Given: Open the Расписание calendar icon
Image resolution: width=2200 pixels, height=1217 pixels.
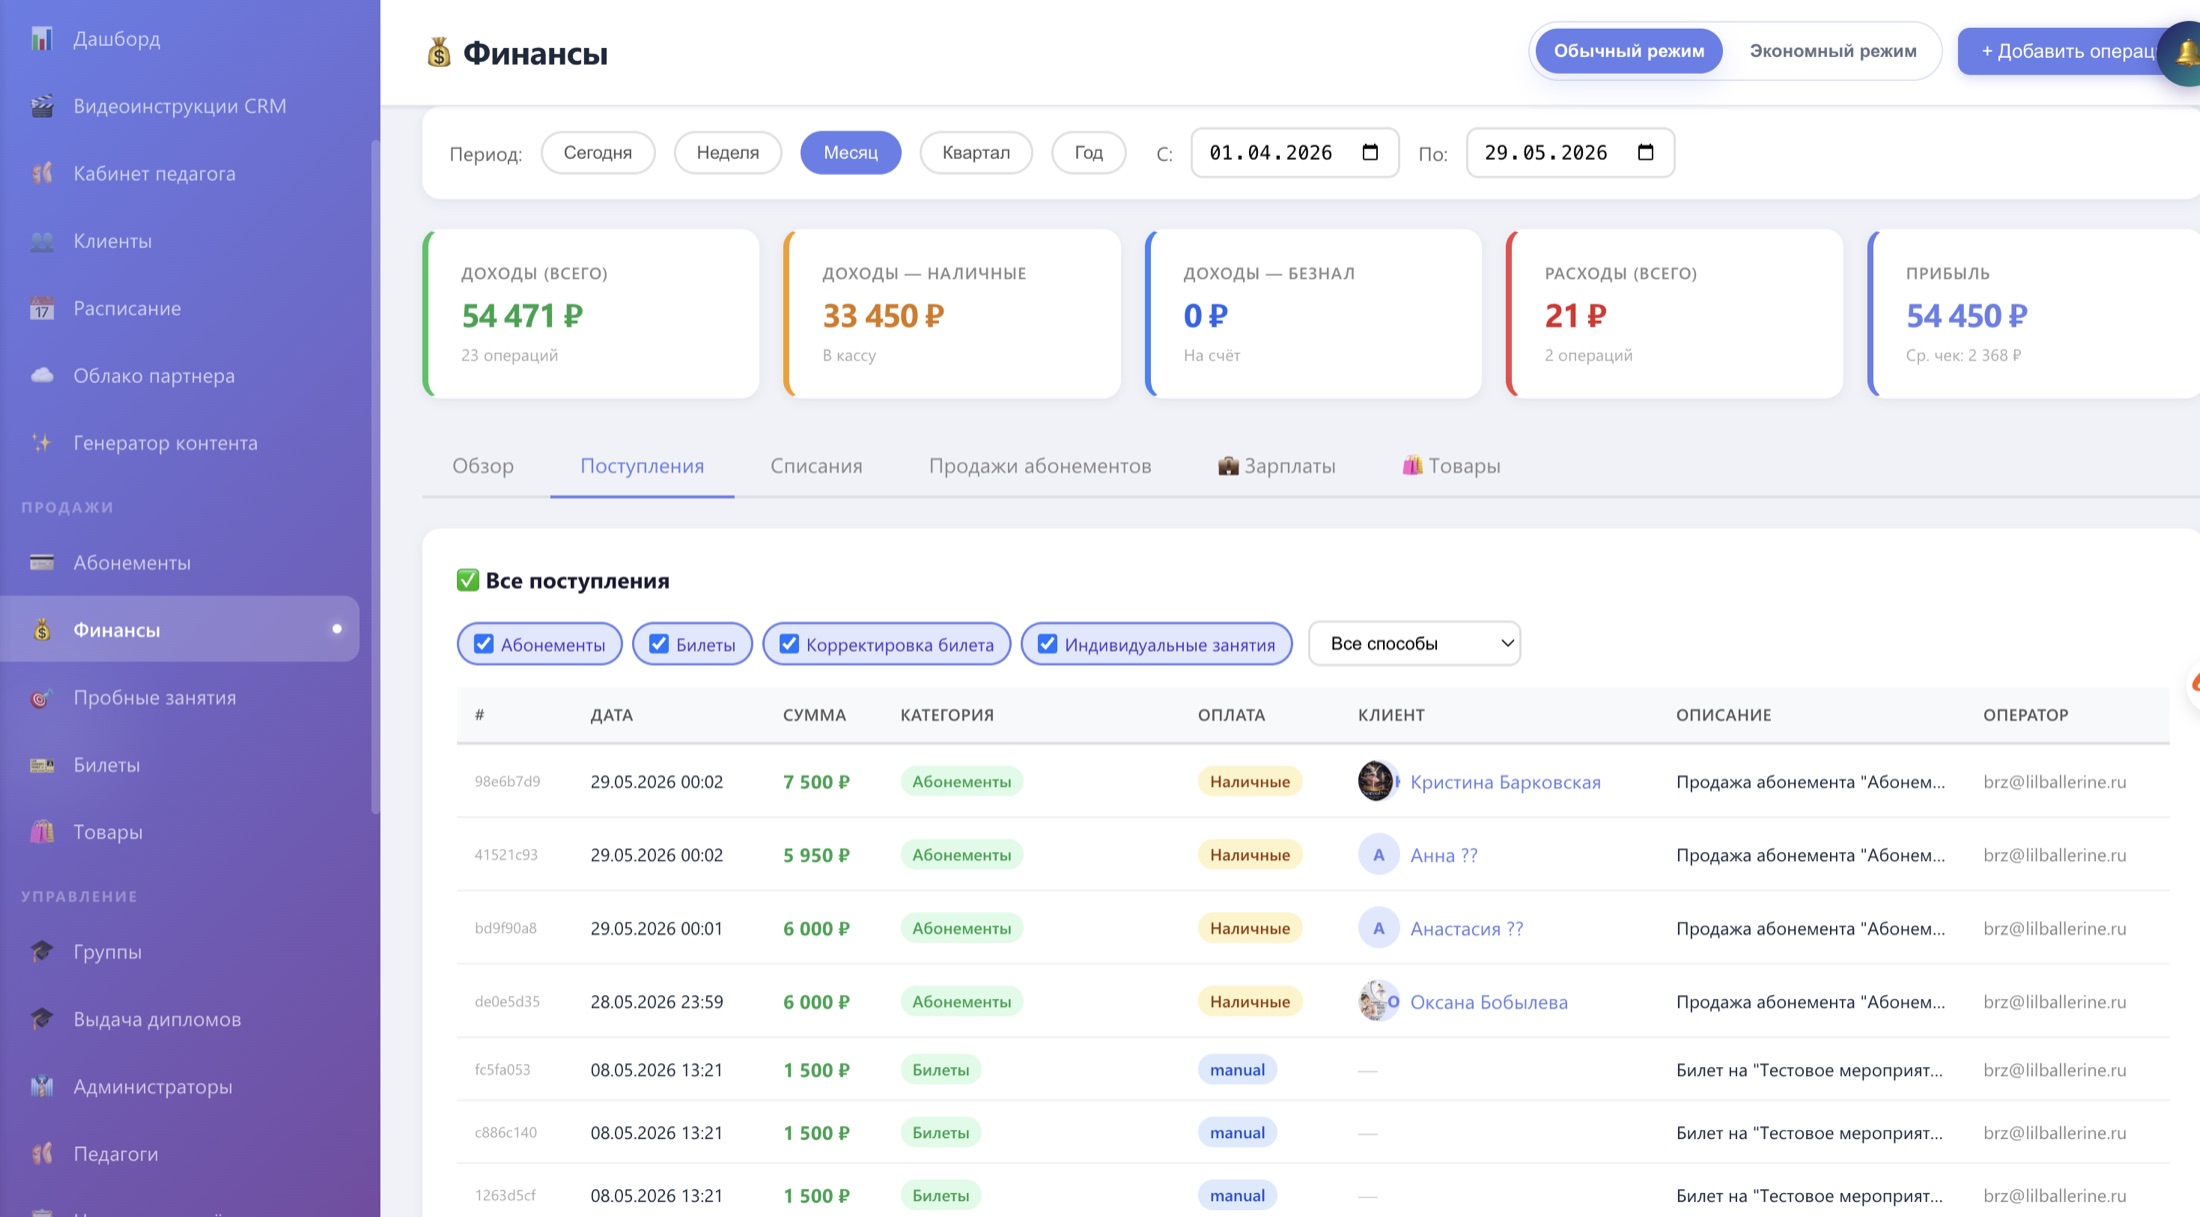Looking at the screenshot, I should pyautogui.click(x=41, y=308).
